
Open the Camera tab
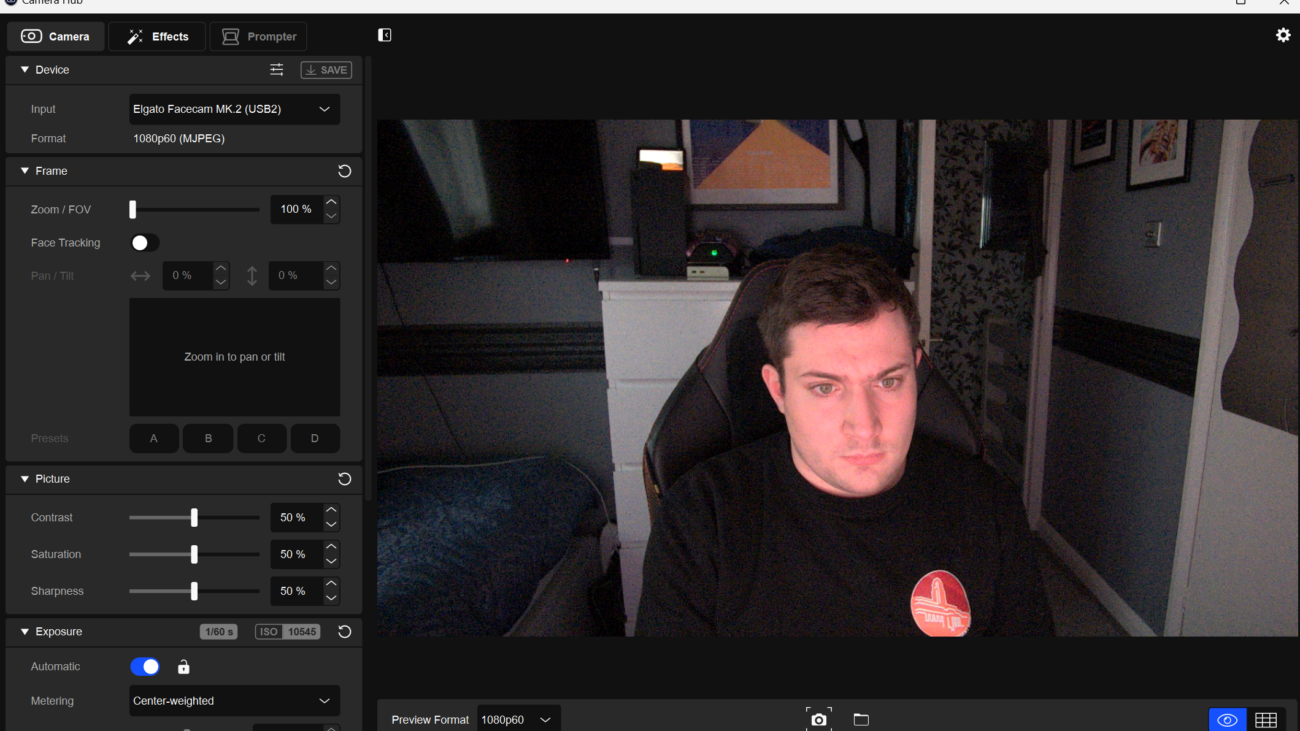55,36
